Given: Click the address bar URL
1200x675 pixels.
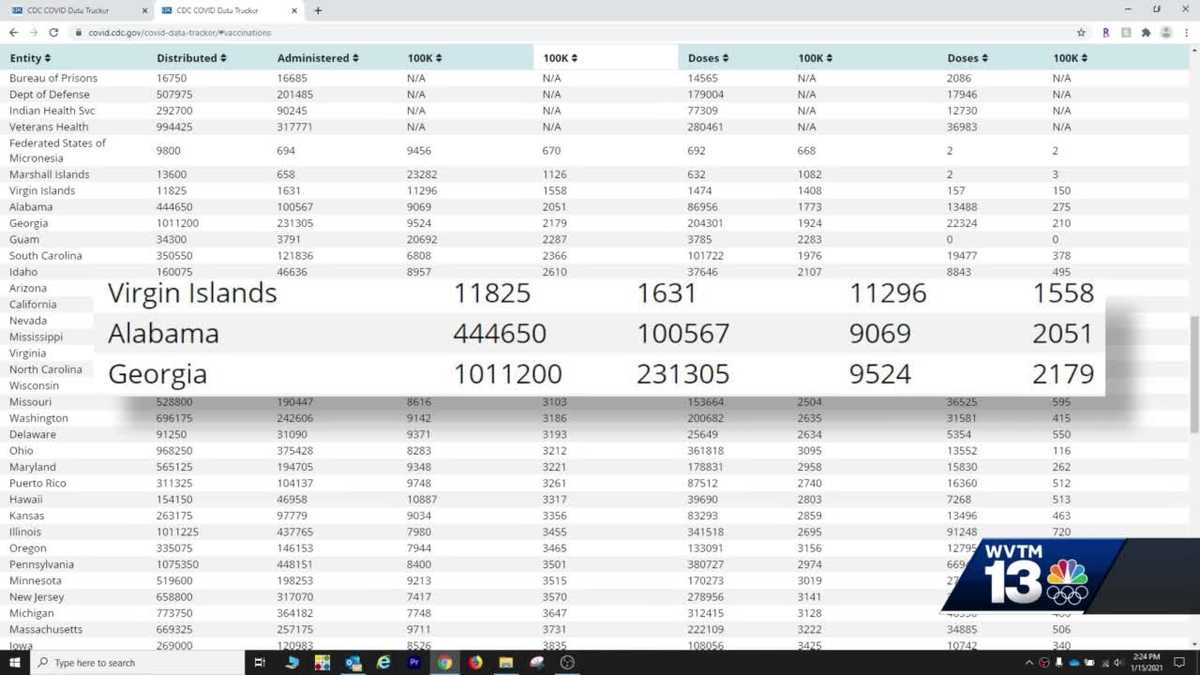Looking at the screenshot, I should pos(180,32).
